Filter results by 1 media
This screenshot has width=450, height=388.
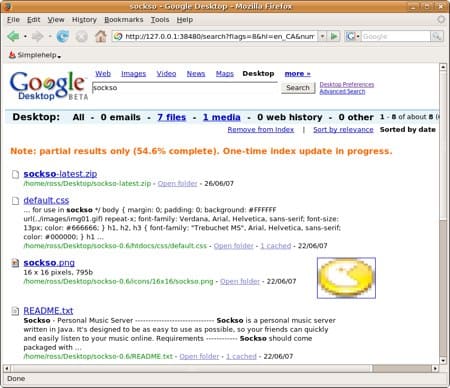click(222, 117)
